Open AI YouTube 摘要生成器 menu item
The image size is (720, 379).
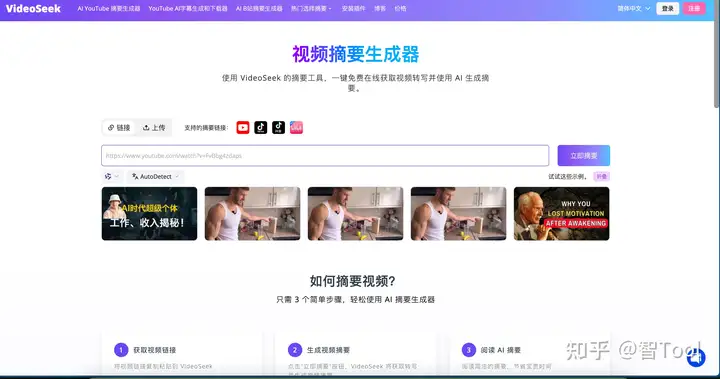109,8
